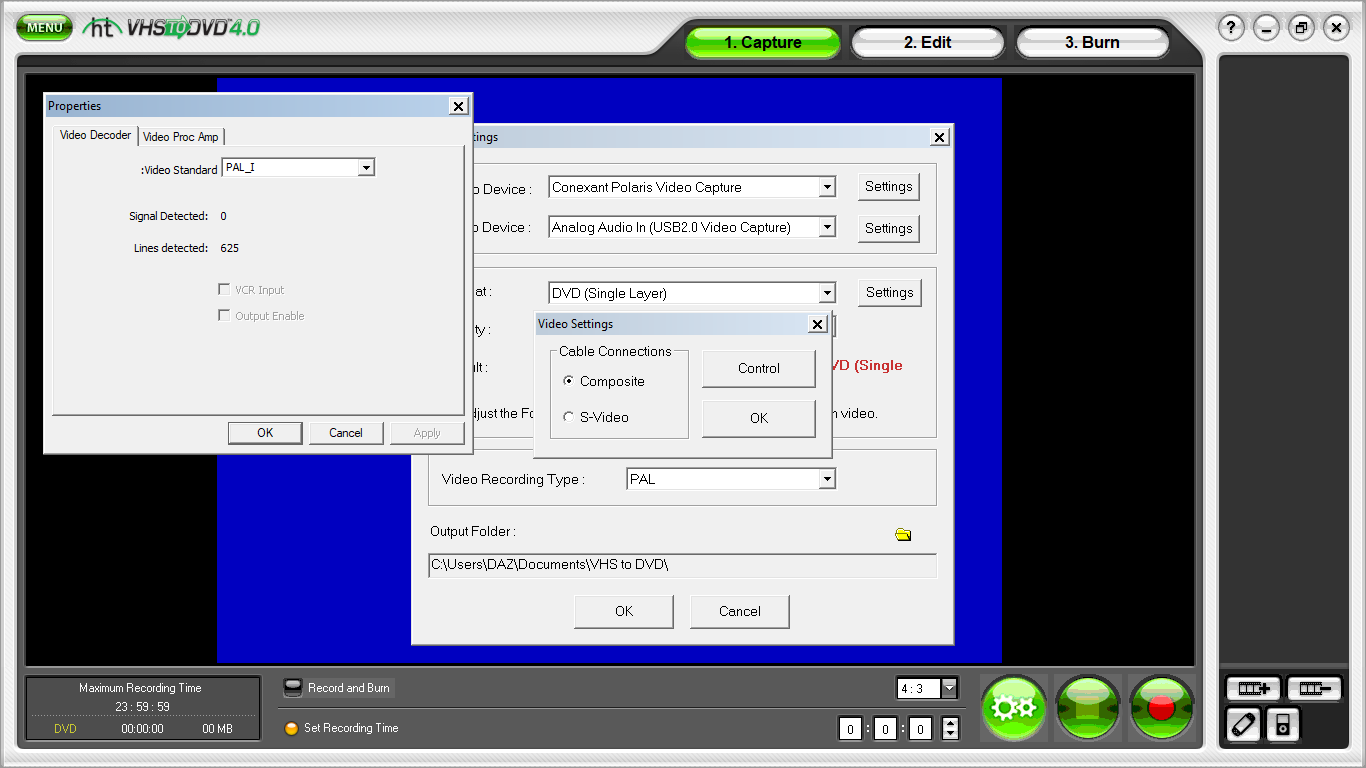Click the add film clip icon

coord(1254,688)
